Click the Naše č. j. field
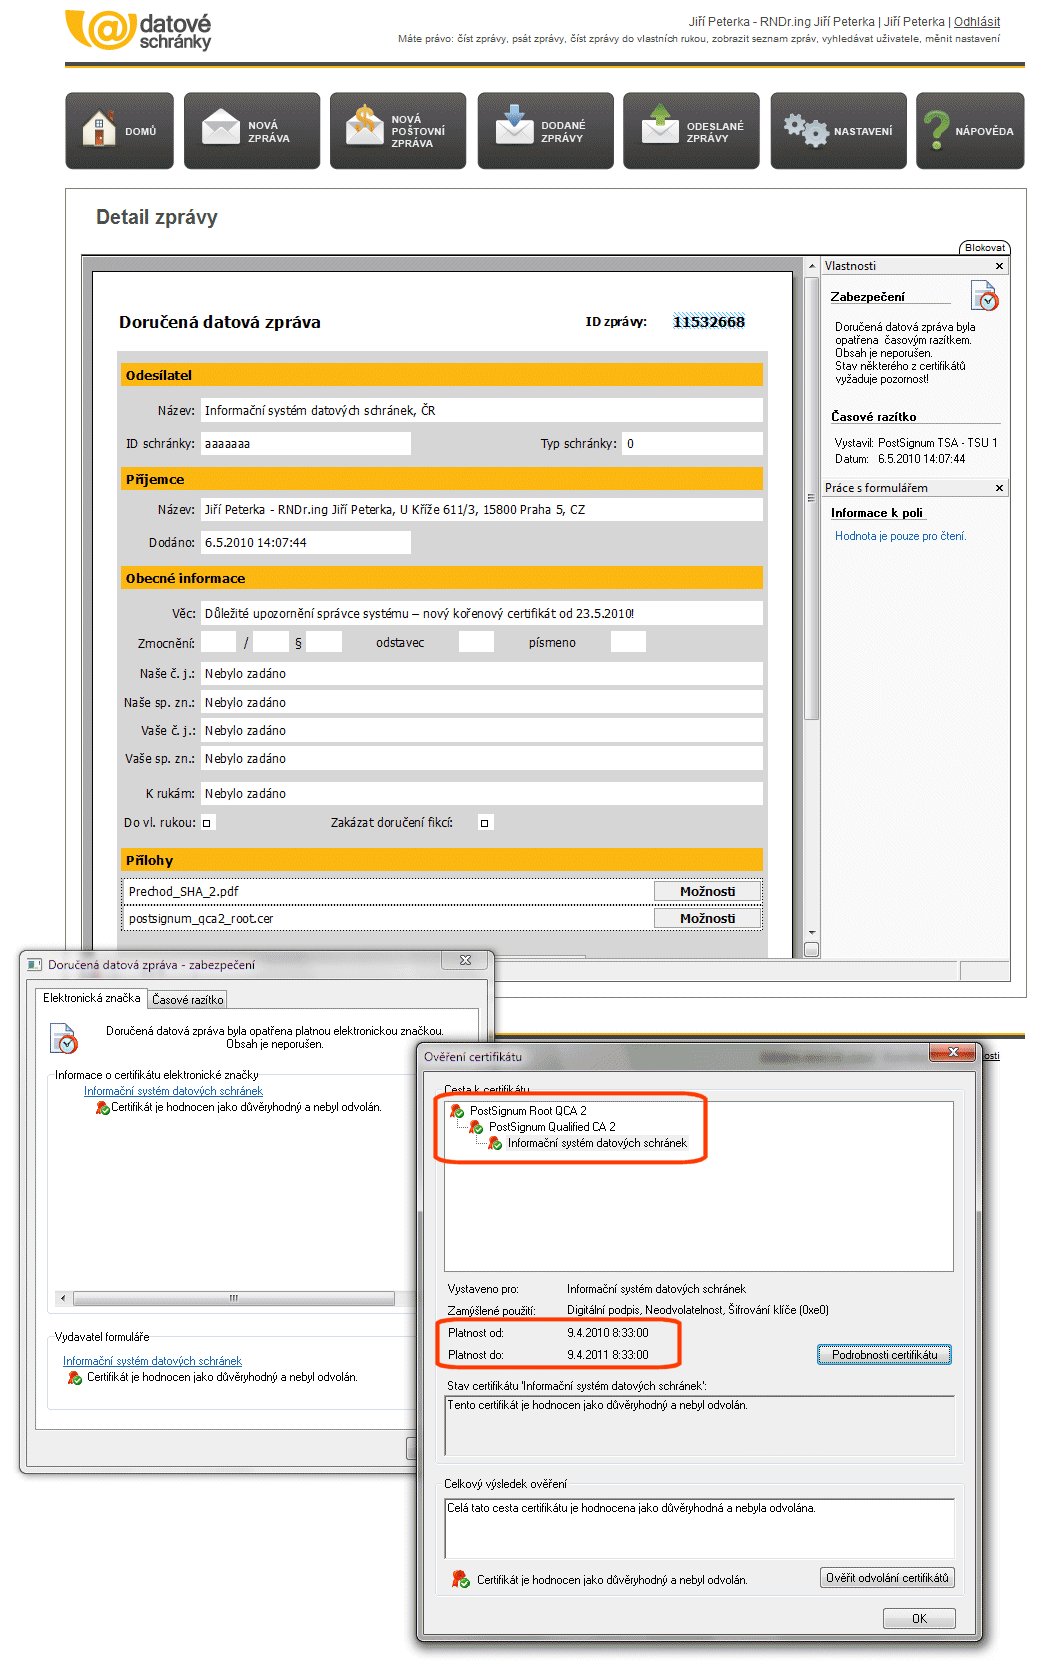The height and width of the screenshot is (1680, 1044). pyautogui.click(x=481, y=674)
